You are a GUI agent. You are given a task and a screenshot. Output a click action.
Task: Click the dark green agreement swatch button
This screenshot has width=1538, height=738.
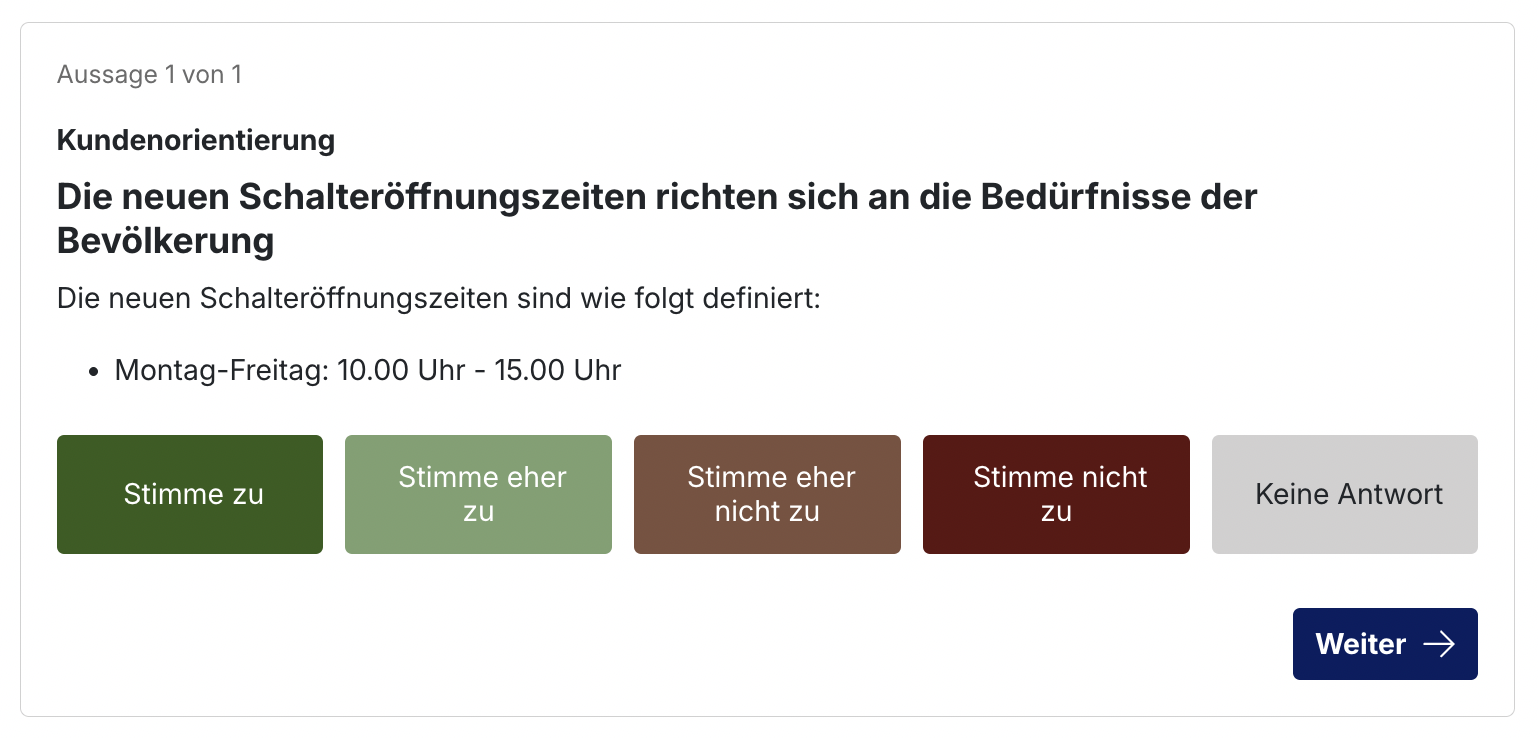click(190, 494)
